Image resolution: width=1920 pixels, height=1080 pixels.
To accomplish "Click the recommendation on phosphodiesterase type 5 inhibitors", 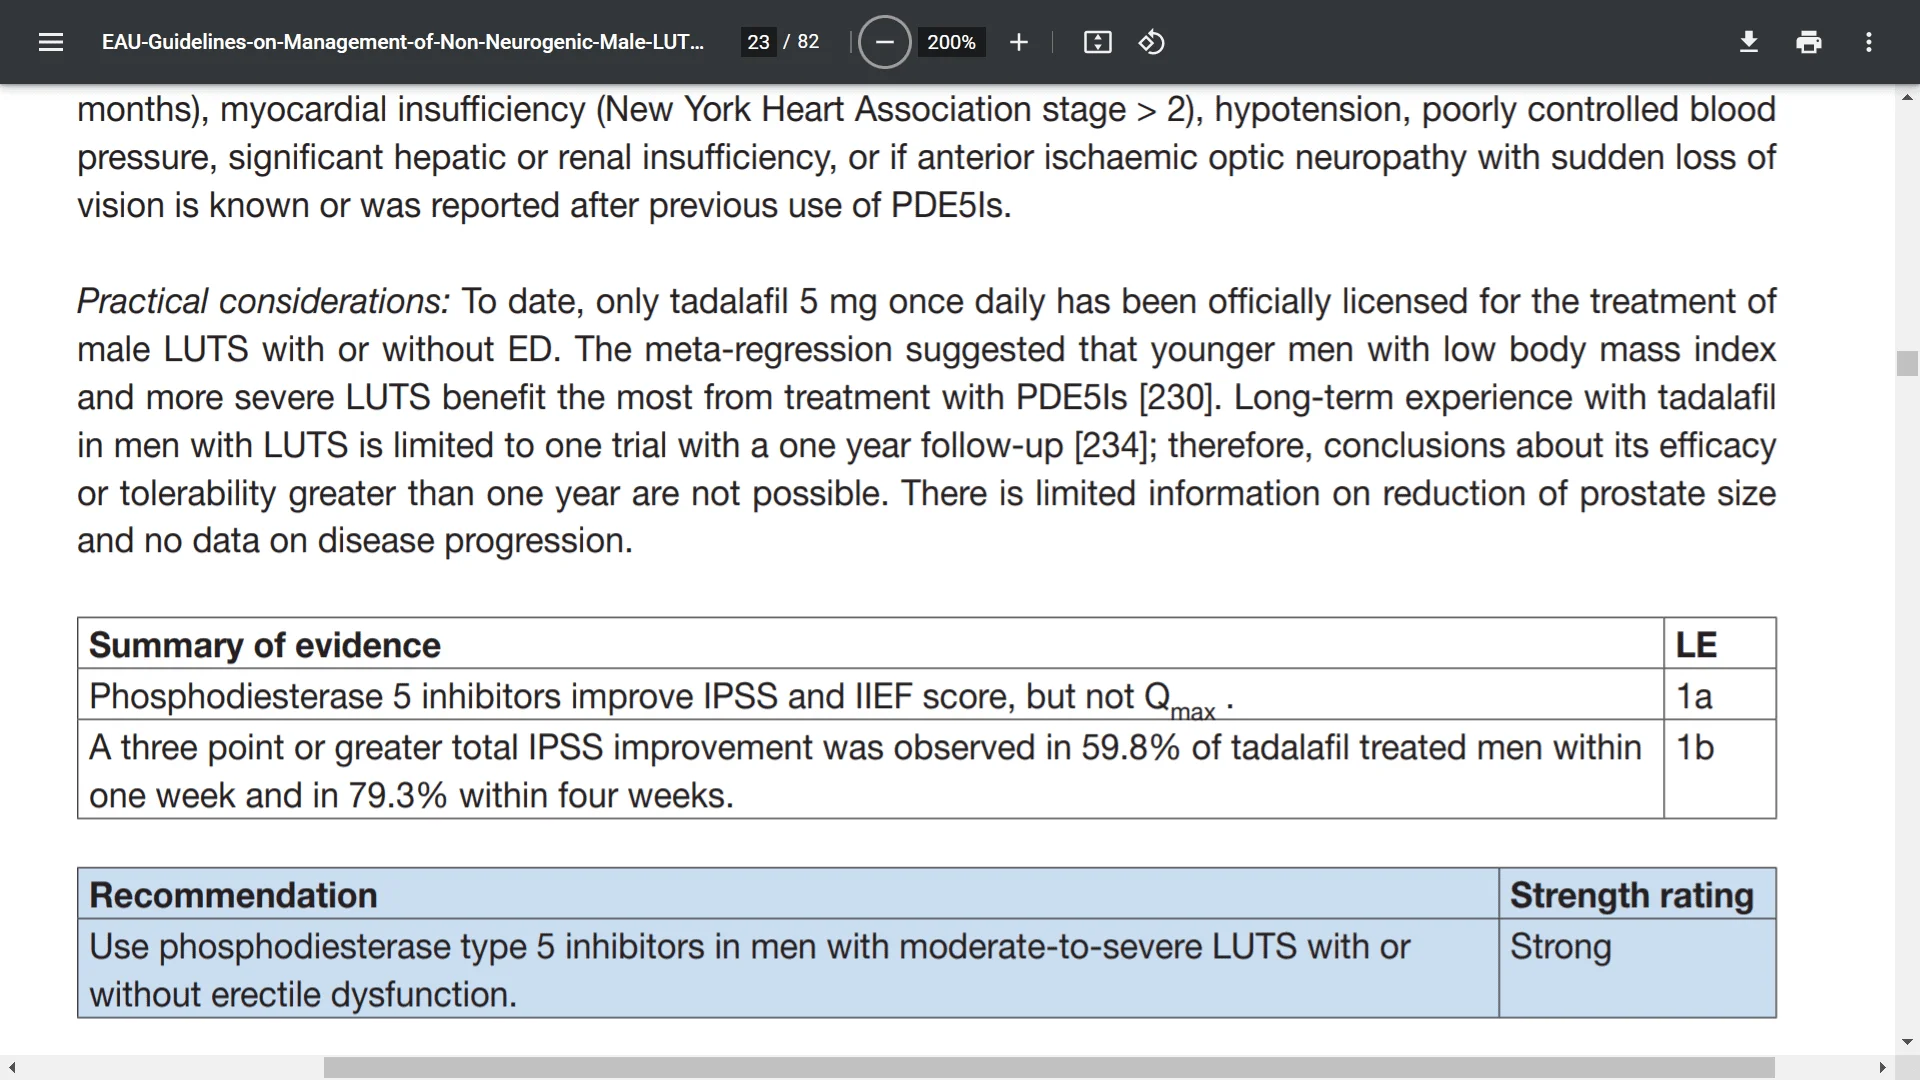I will pyautogui.click(x=788, y=969).
